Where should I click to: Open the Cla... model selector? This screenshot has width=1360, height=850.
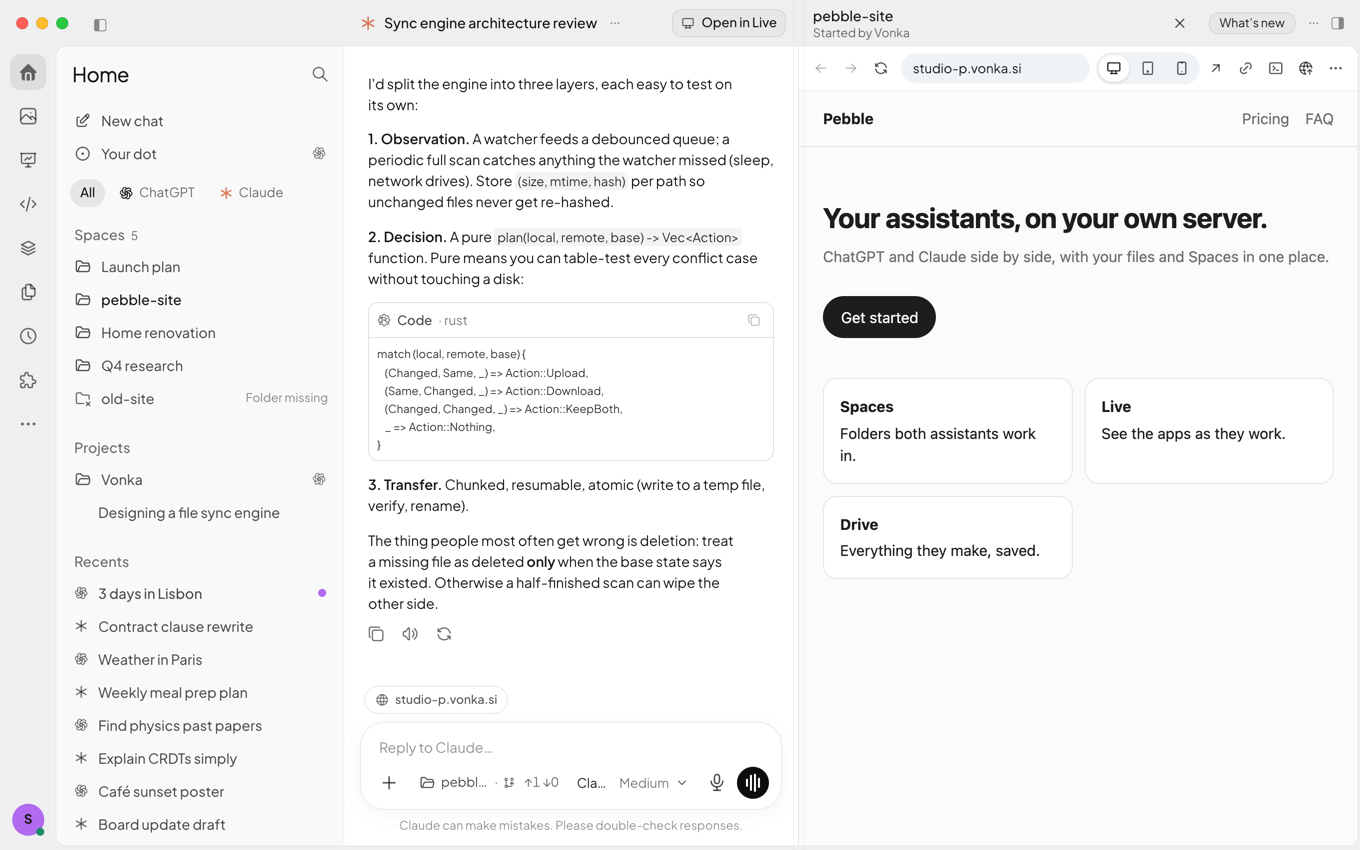(x=591, y=783)
